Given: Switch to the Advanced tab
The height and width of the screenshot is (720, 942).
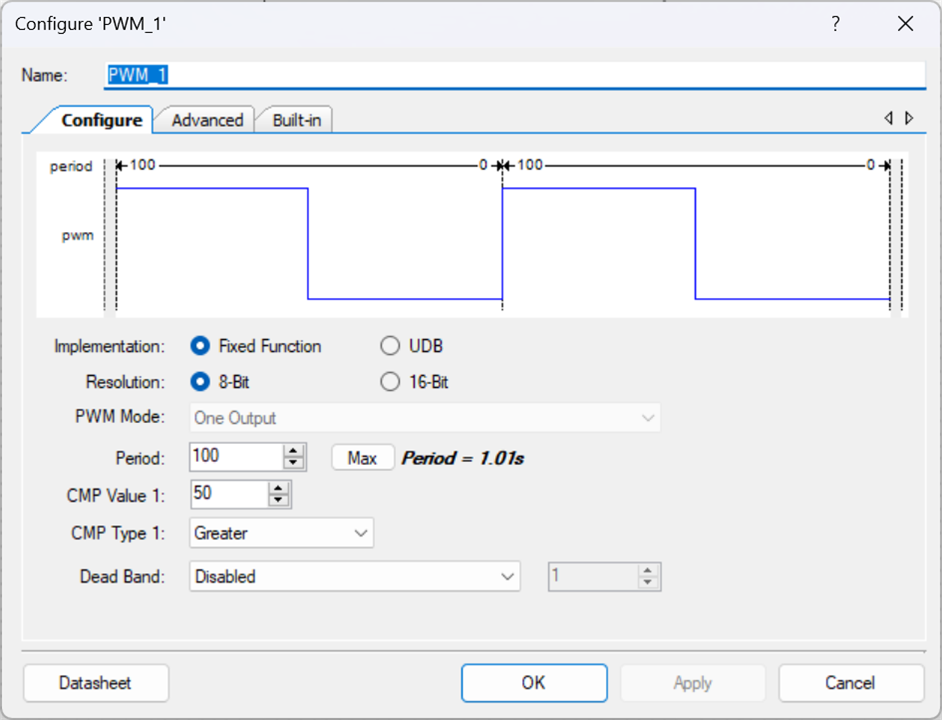Looking at the screenshot, I should pos(207,120).
